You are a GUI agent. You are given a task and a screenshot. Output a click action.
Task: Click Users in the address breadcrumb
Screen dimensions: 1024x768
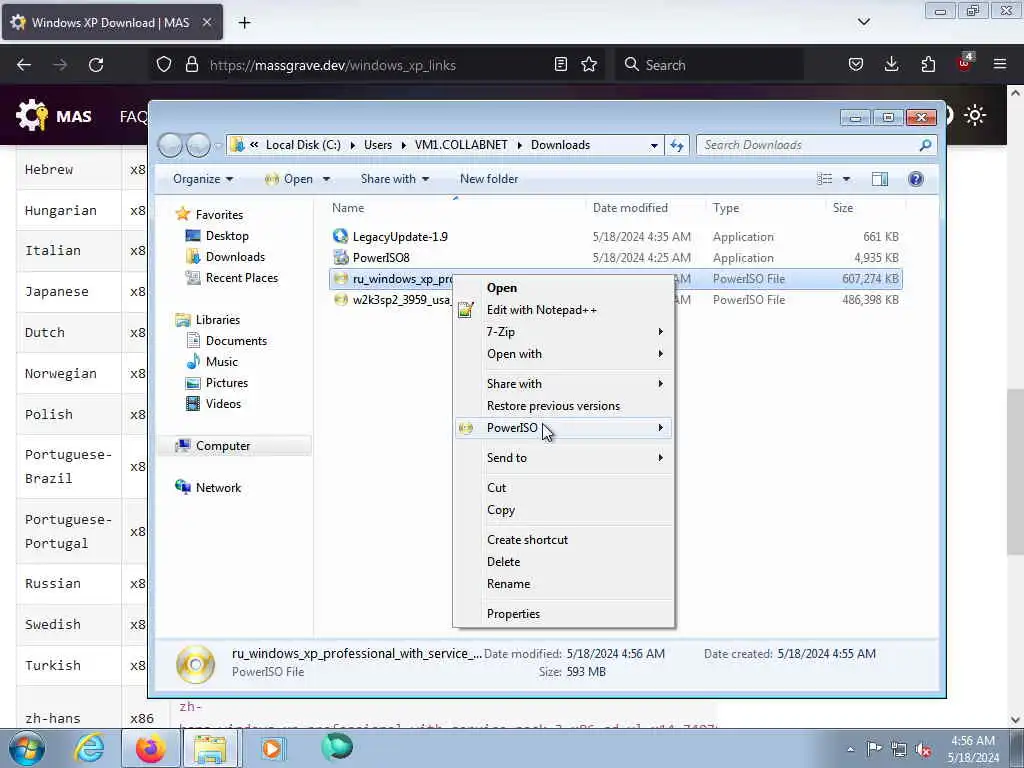click(377, 145)
